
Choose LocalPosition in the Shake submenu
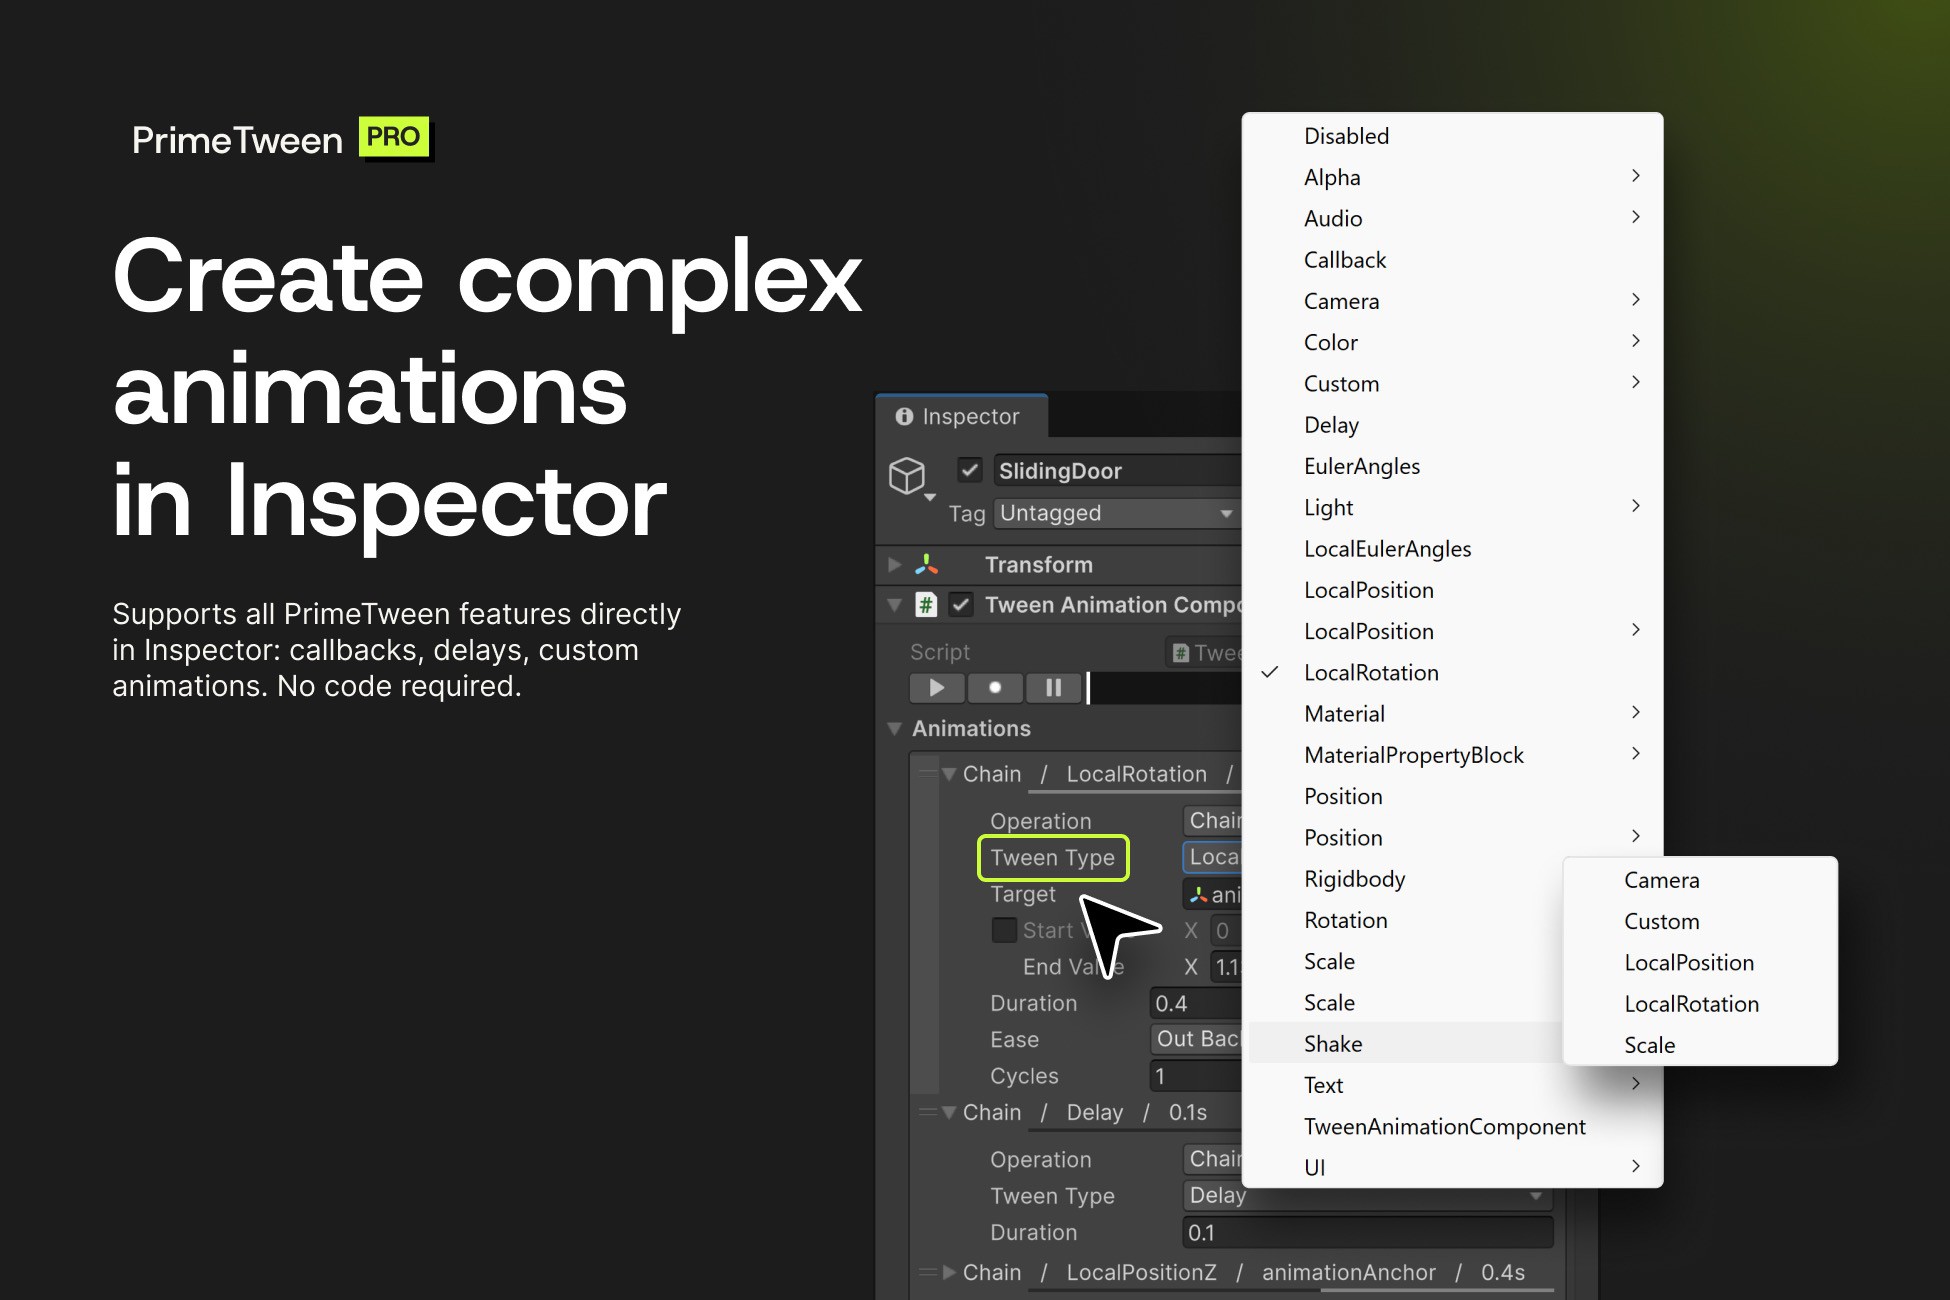[1700, 963]
